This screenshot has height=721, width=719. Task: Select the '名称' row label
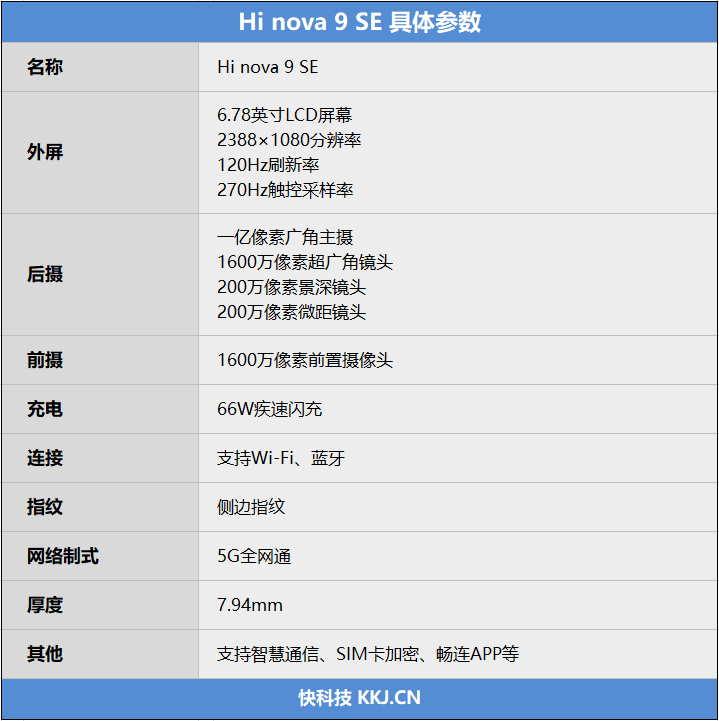(45, 67)
